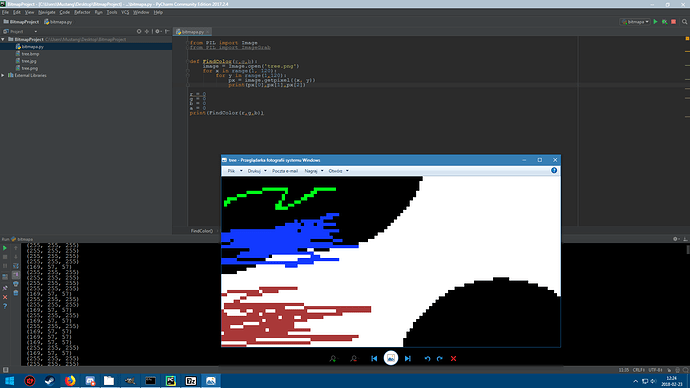The height and width of the screenshot is (388, 690).
Task: Rotate the photo counterclockwise in Photo Viewer
Action: [x=427, y=359]
